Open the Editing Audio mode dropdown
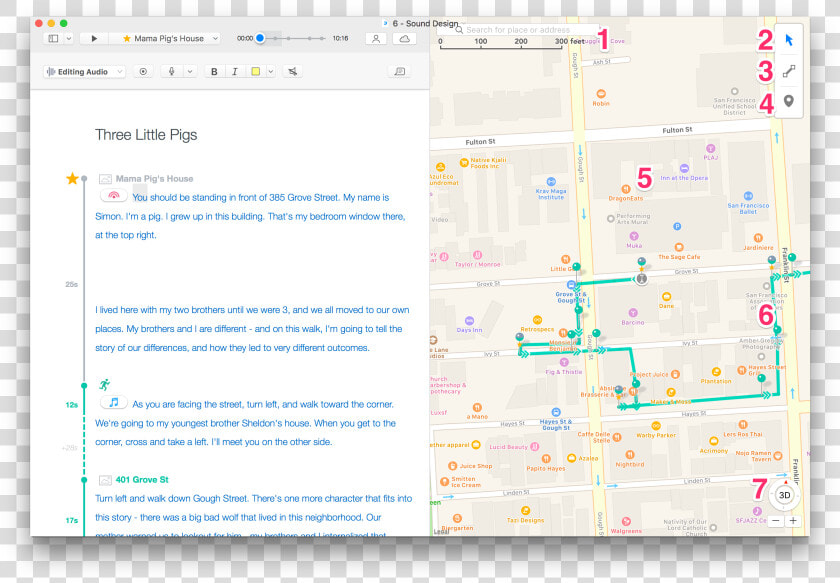840x583 pixels. (x=84, y=71)
